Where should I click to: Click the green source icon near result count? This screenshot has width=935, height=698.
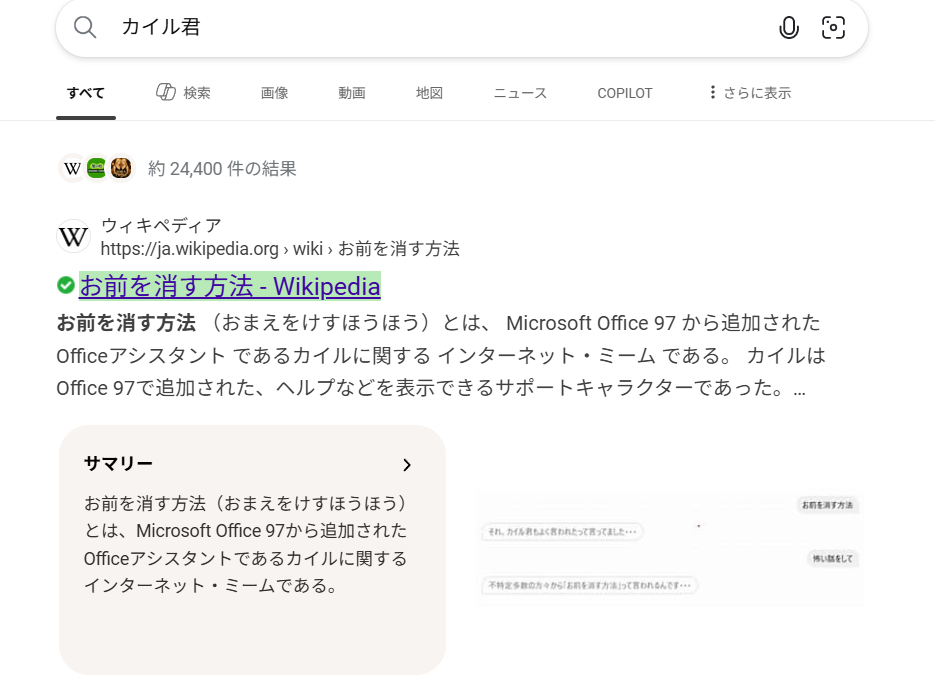(x=96, y=168)
